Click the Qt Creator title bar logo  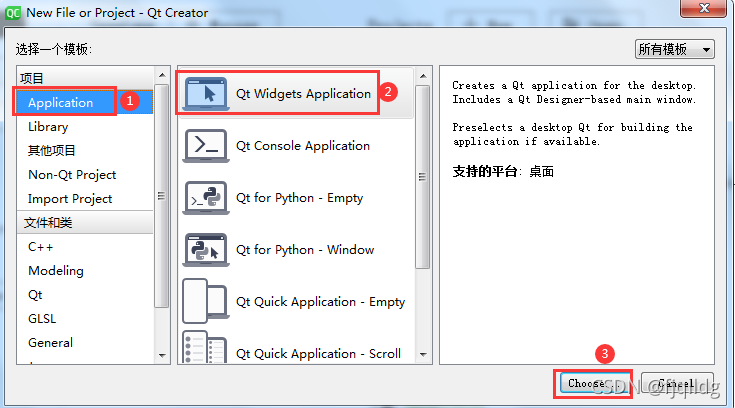tap(13, 13)
